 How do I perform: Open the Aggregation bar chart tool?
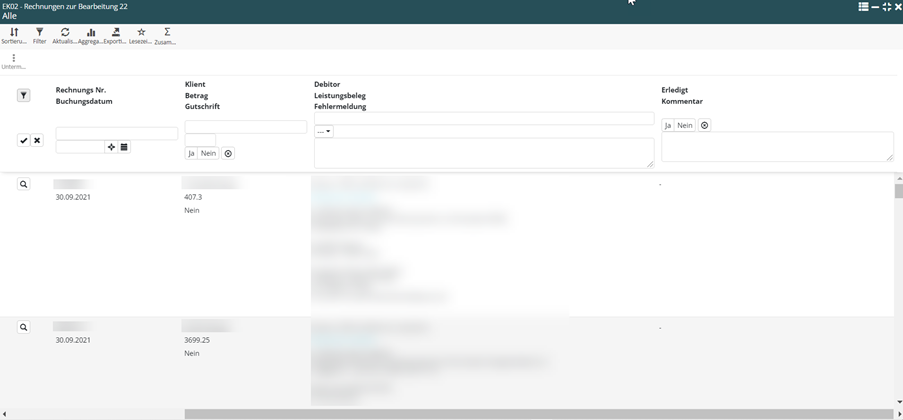click(x=91, y=35)
